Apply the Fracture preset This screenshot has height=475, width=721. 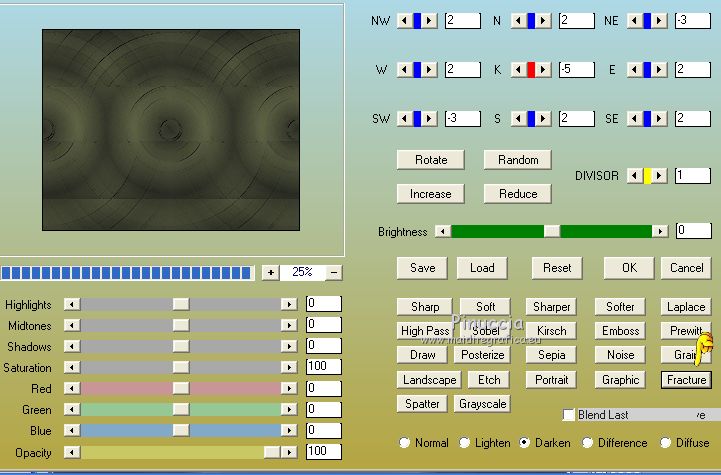tap(686, 380)
